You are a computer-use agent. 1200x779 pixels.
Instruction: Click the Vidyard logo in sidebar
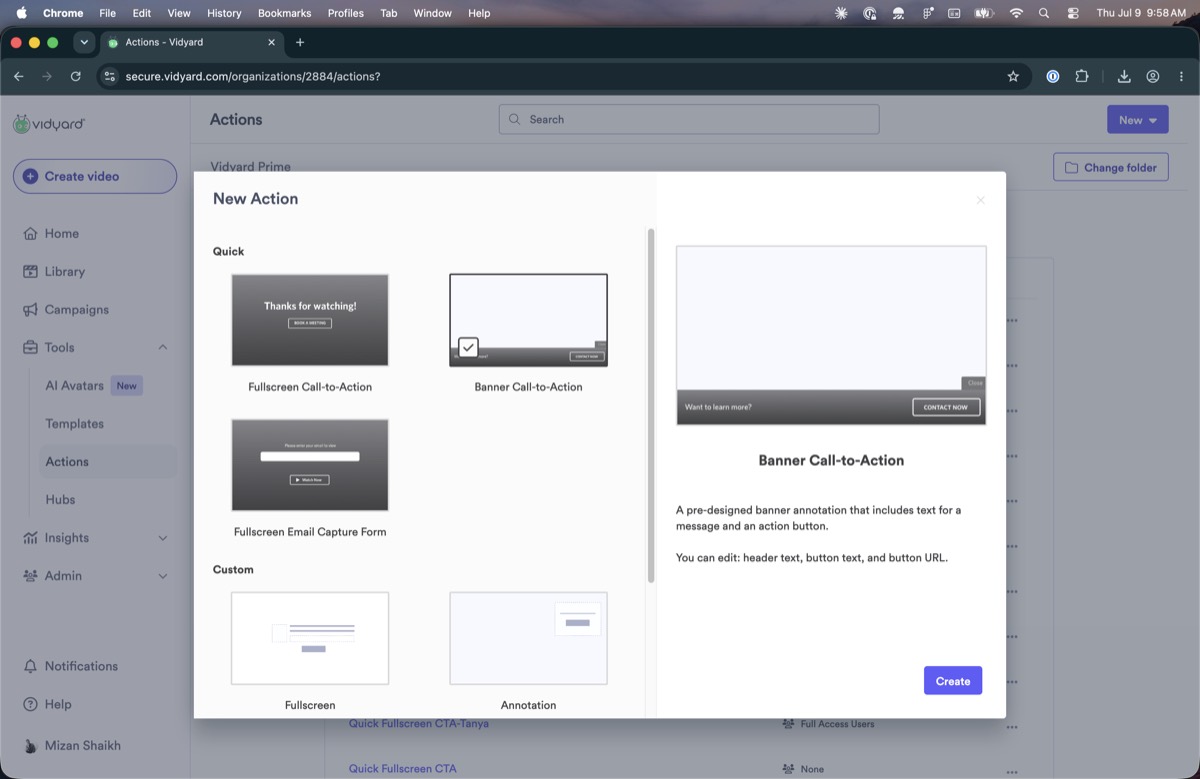click(49, 124)
